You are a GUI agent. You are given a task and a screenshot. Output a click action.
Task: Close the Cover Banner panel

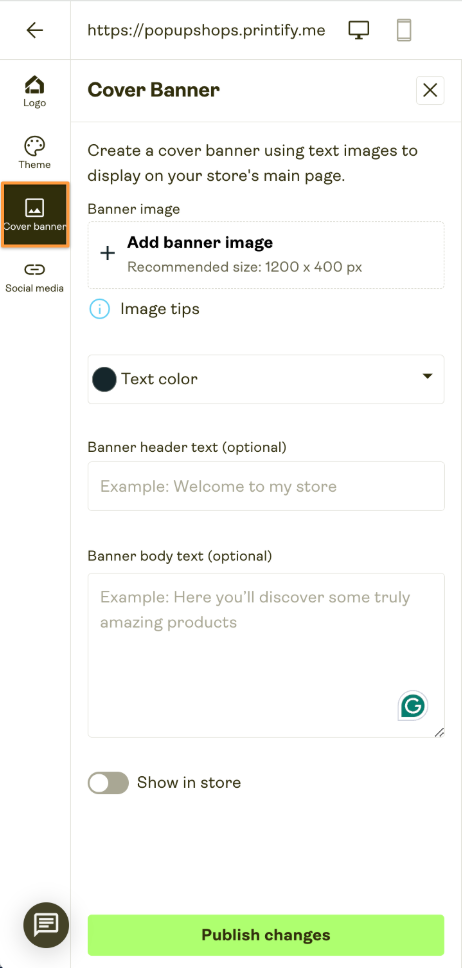[430, 90]
